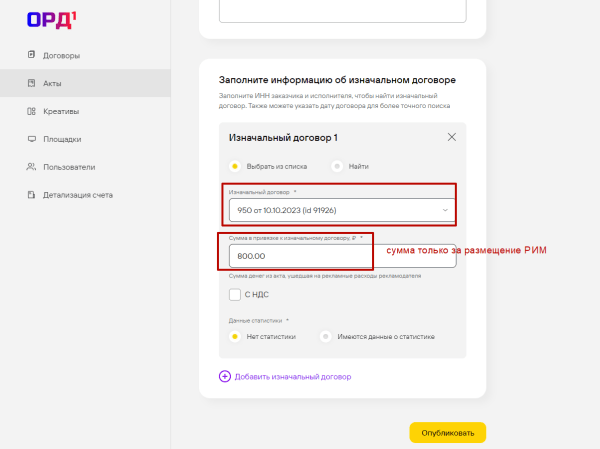Click the Акты sidebar icon
The image size is (600, 449).
tap(32, 83)
